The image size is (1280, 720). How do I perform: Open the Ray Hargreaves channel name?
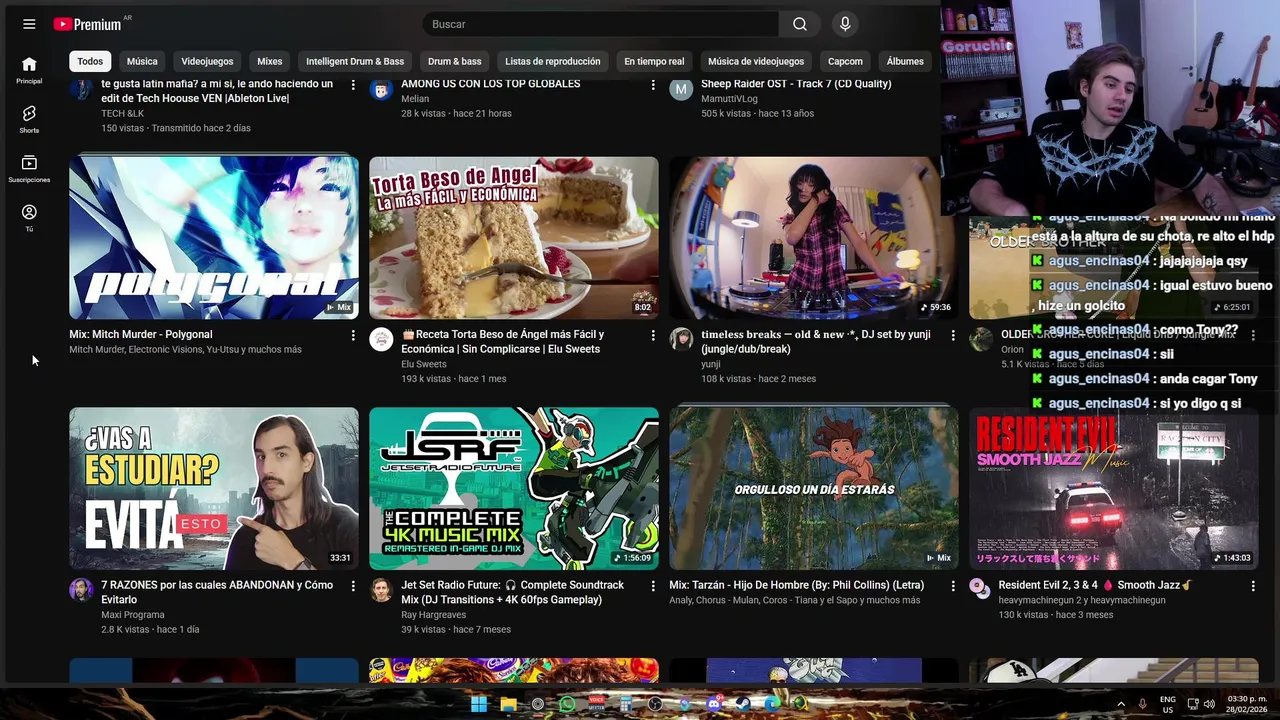click(x=434, y=615)
